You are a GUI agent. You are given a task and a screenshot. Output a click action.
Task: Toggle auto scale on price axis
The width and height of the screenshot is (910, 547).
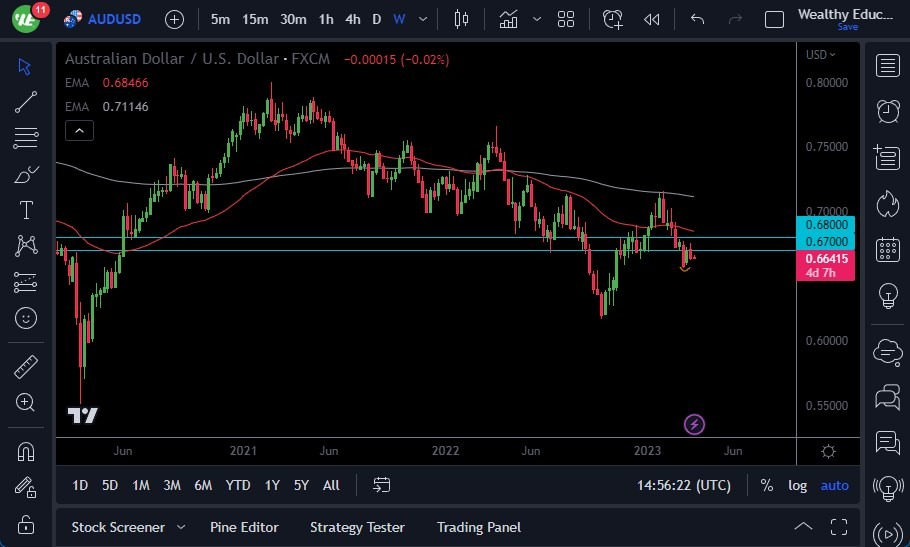click(834, 485)
